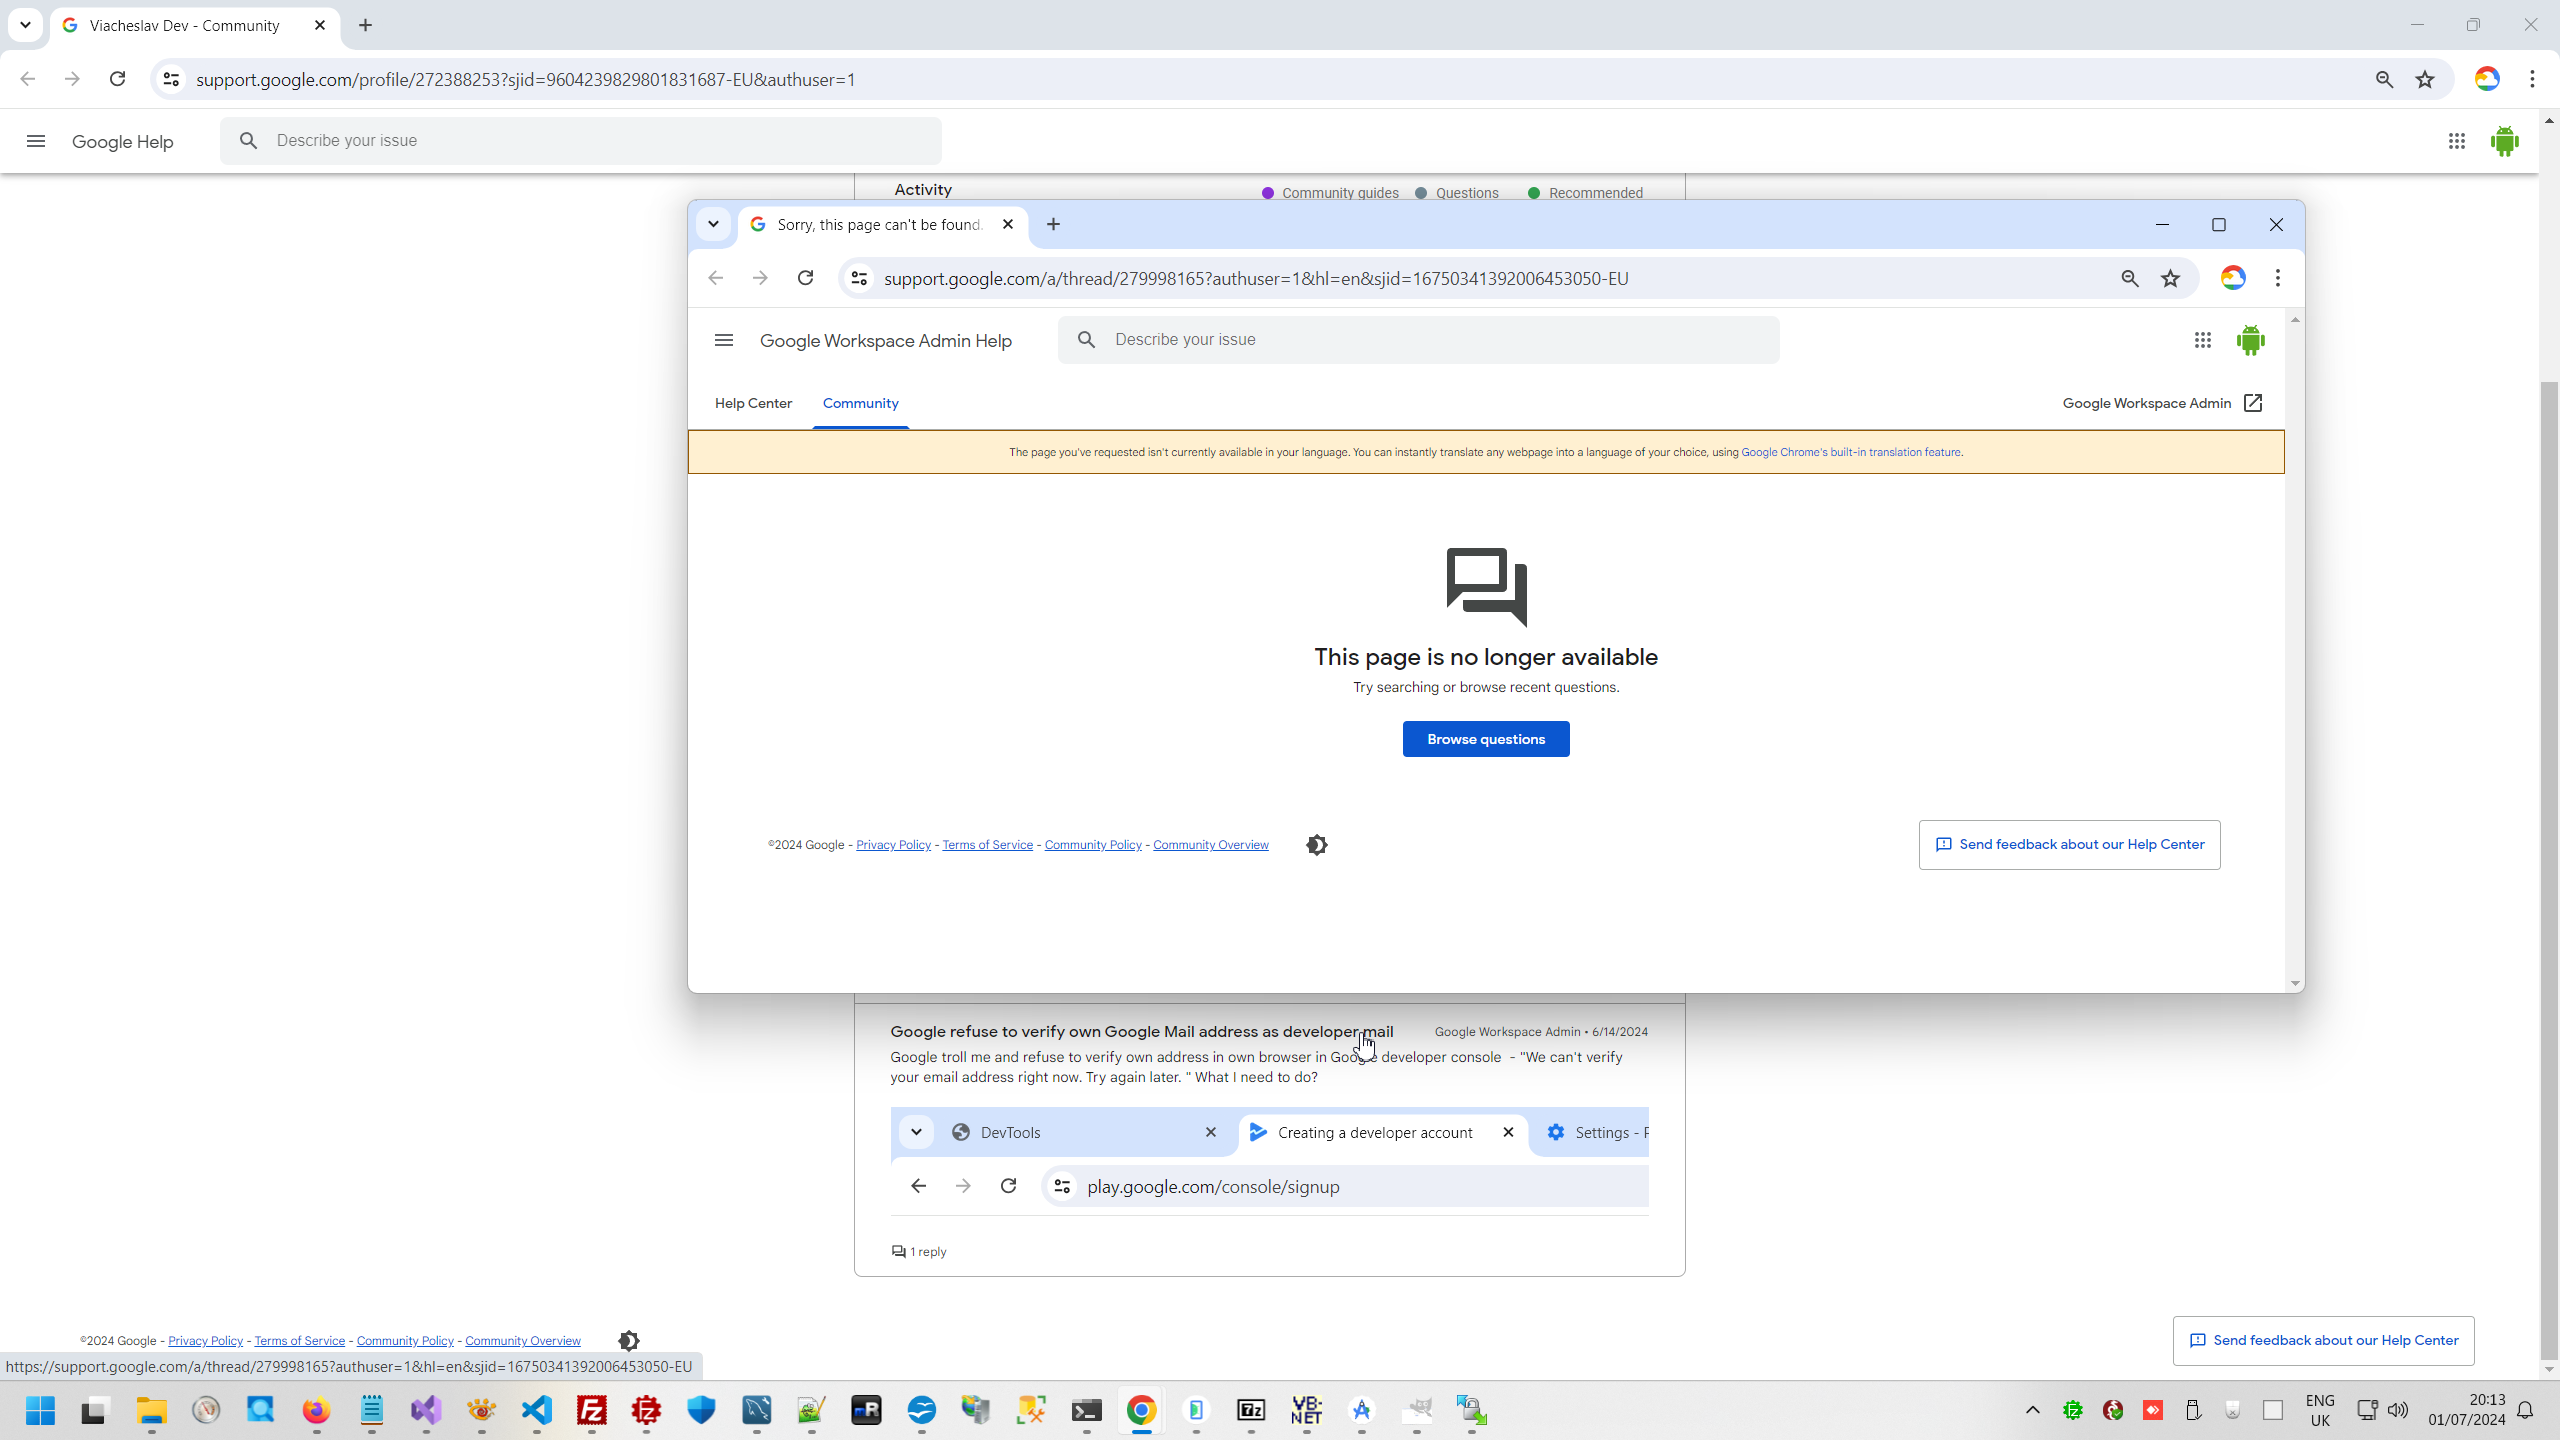
Task: Select the Community tab
Action: pos(860,403)
